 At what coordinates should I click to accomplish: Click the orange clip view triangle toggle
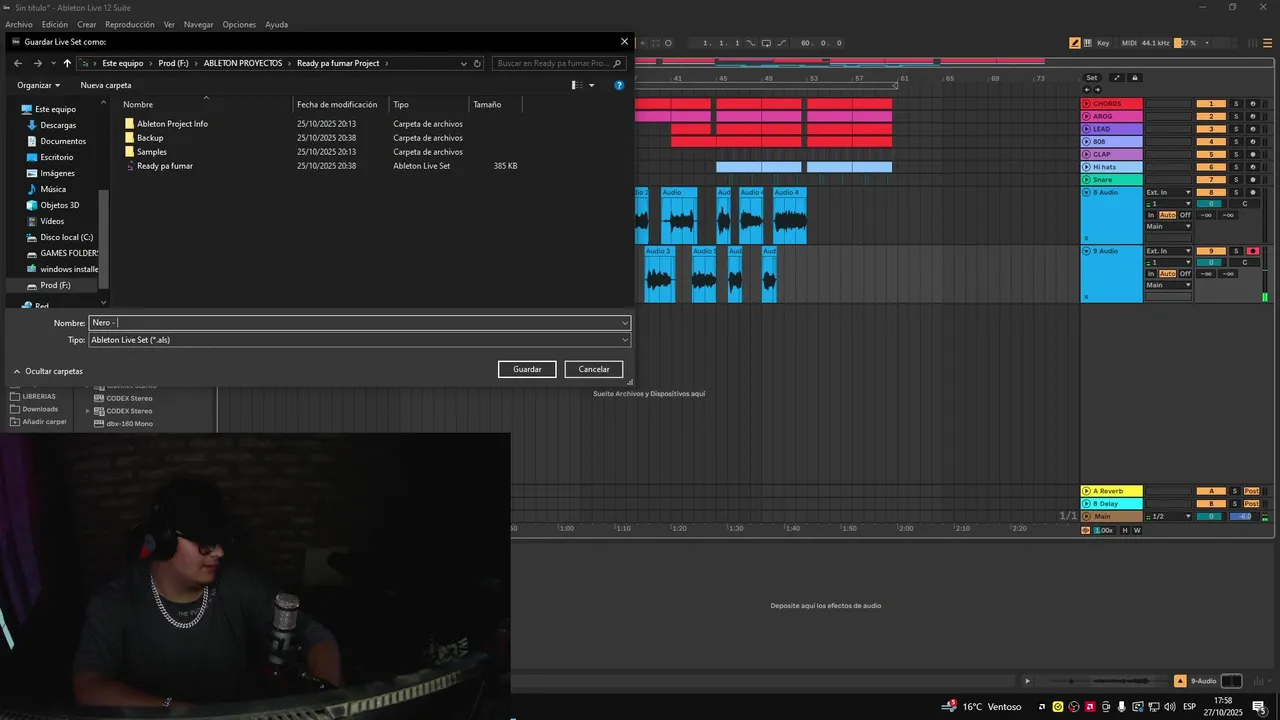click(1180, 681)
